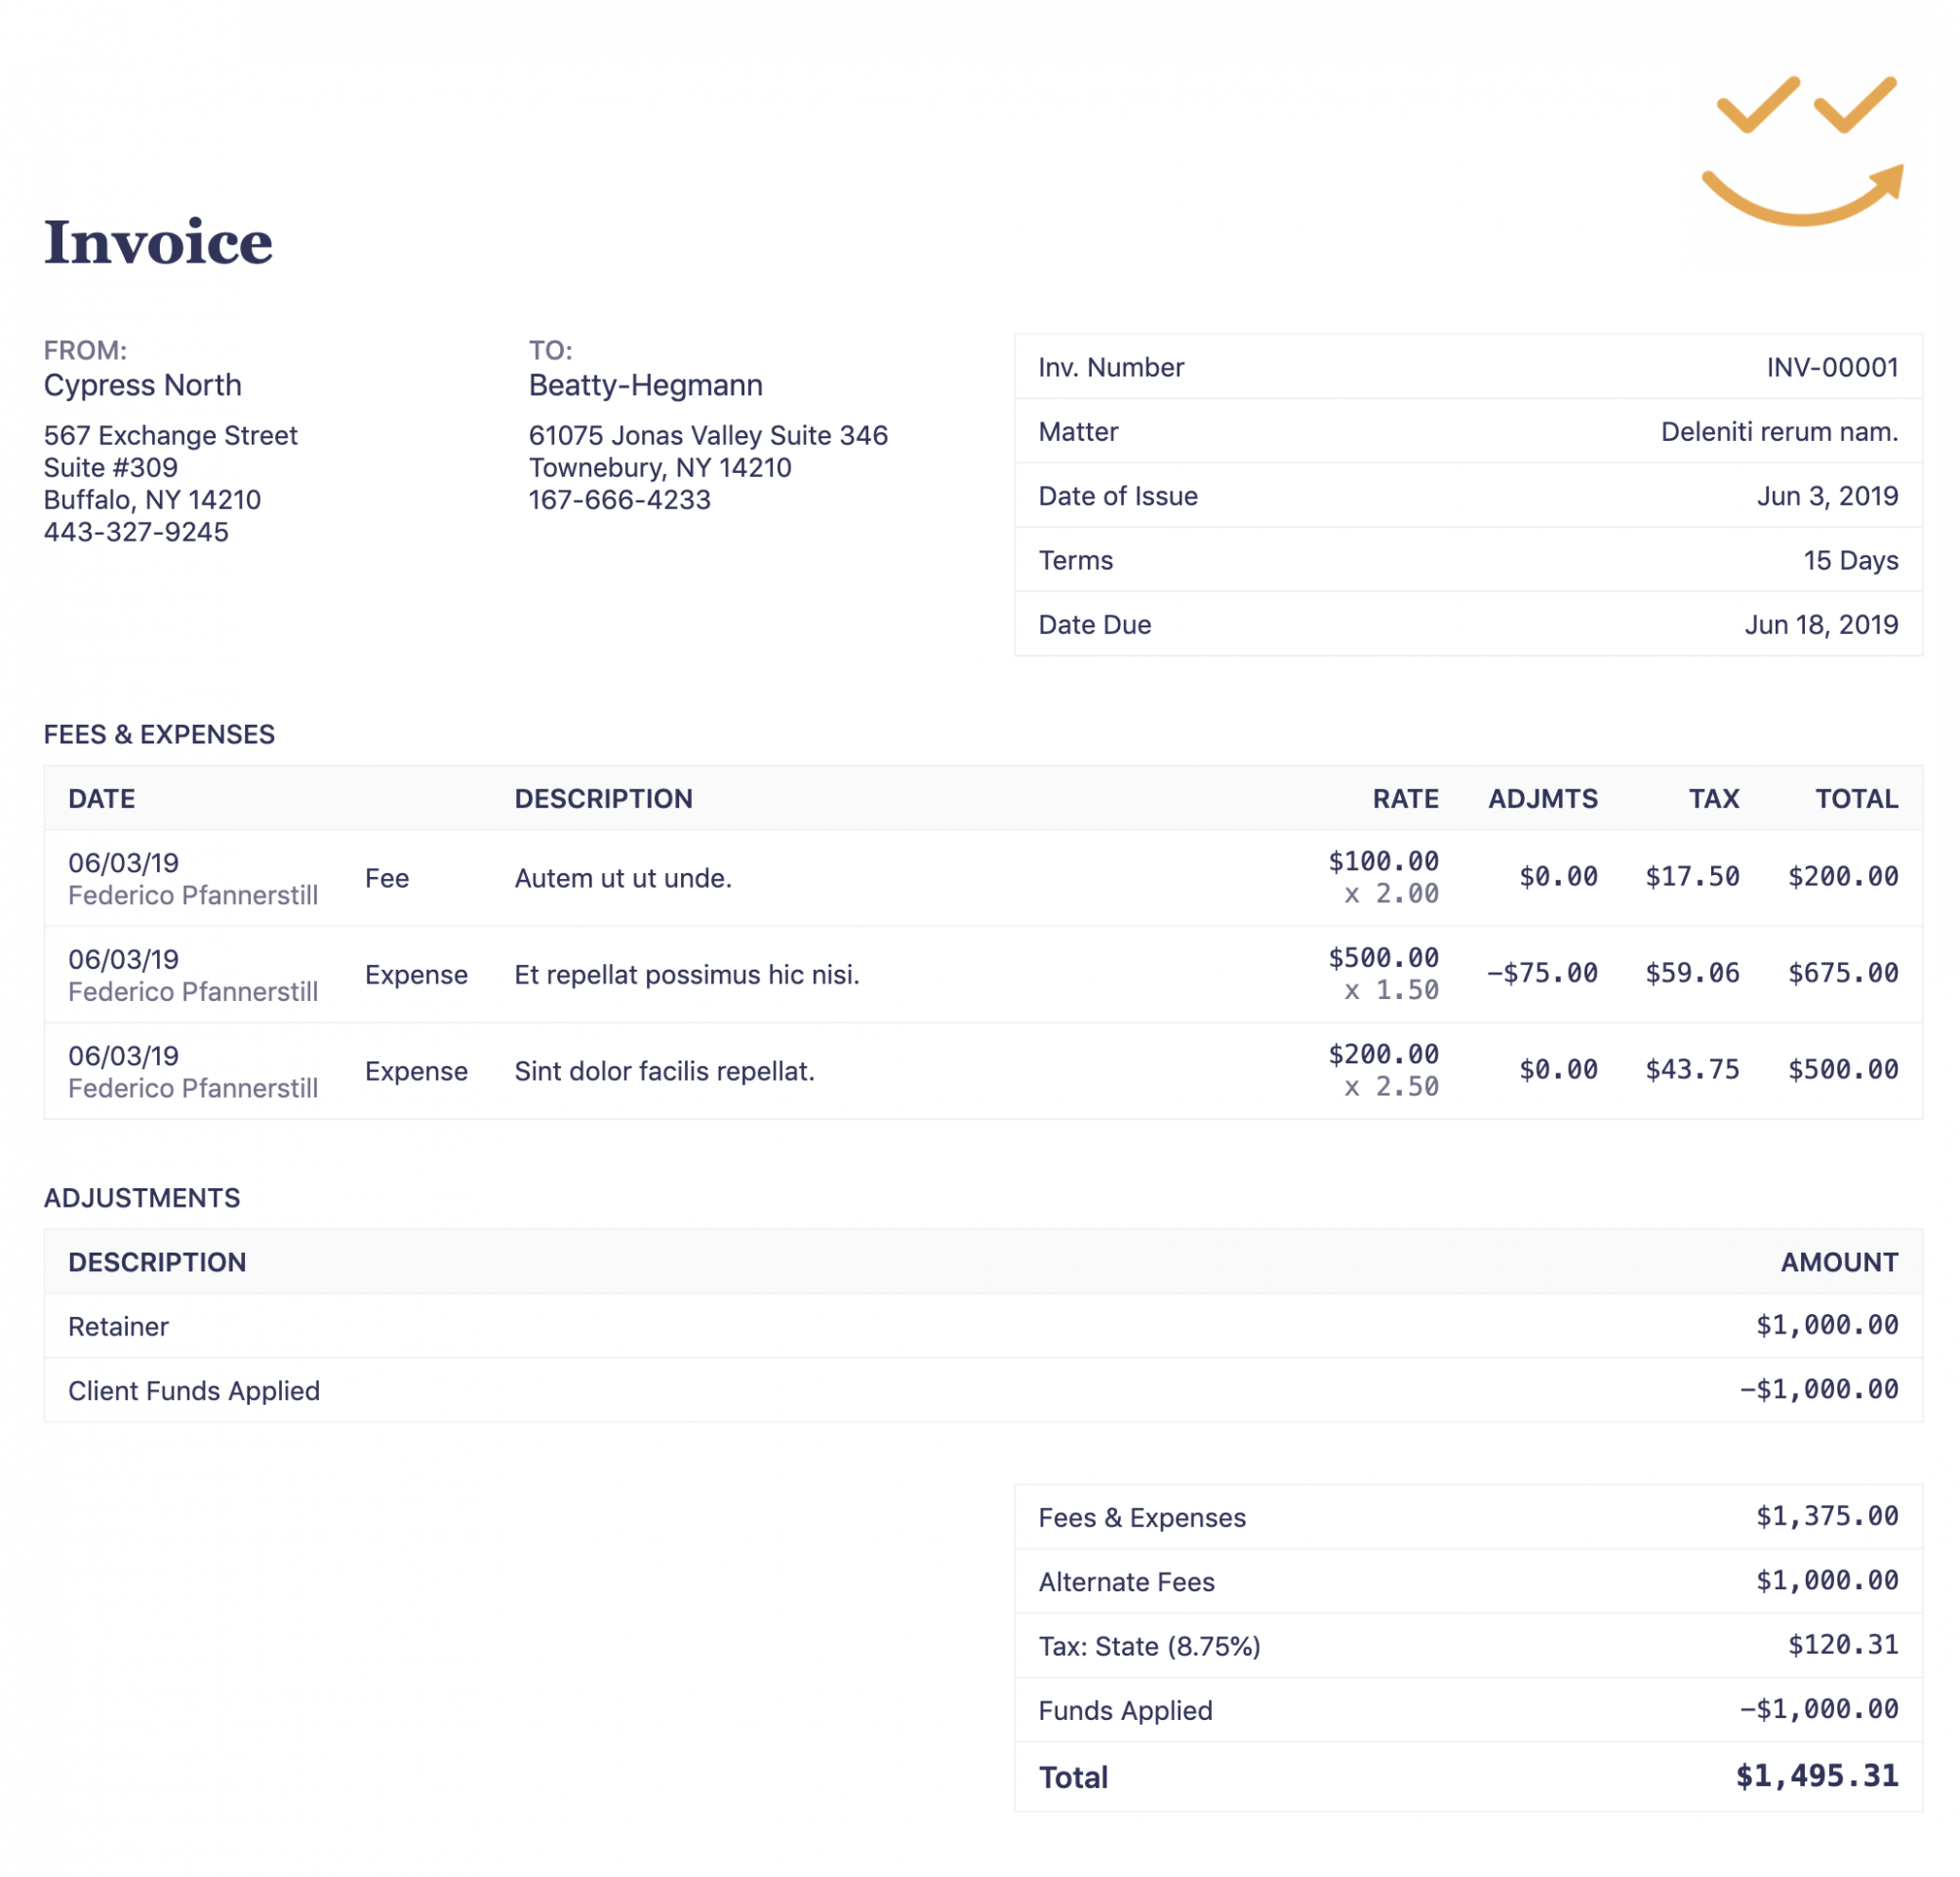Click Sint dolor facilis repellat.

click(665, 1071)
